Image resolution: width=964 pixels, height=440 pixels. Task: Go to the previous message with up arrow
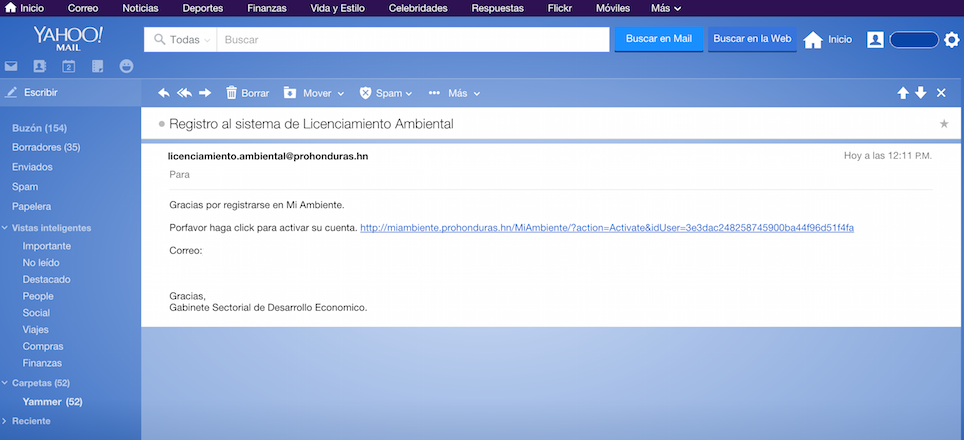[903, 93]
